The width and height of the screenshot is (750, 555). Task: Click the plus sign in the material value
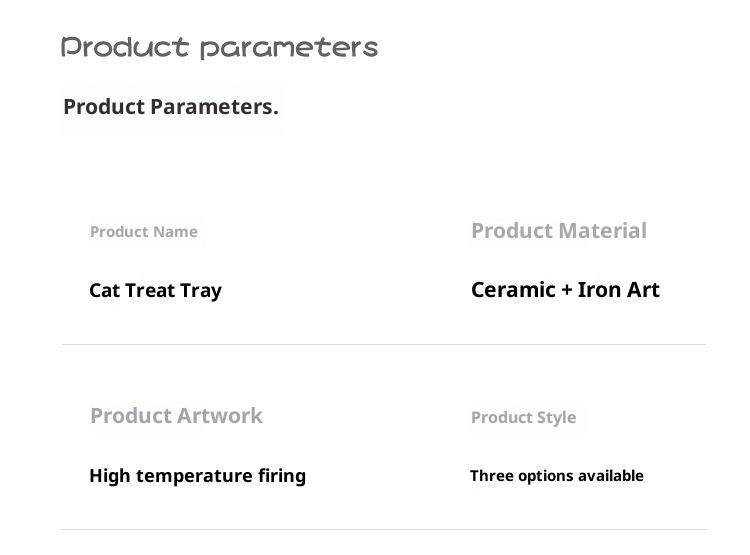[x=567, y=290]
